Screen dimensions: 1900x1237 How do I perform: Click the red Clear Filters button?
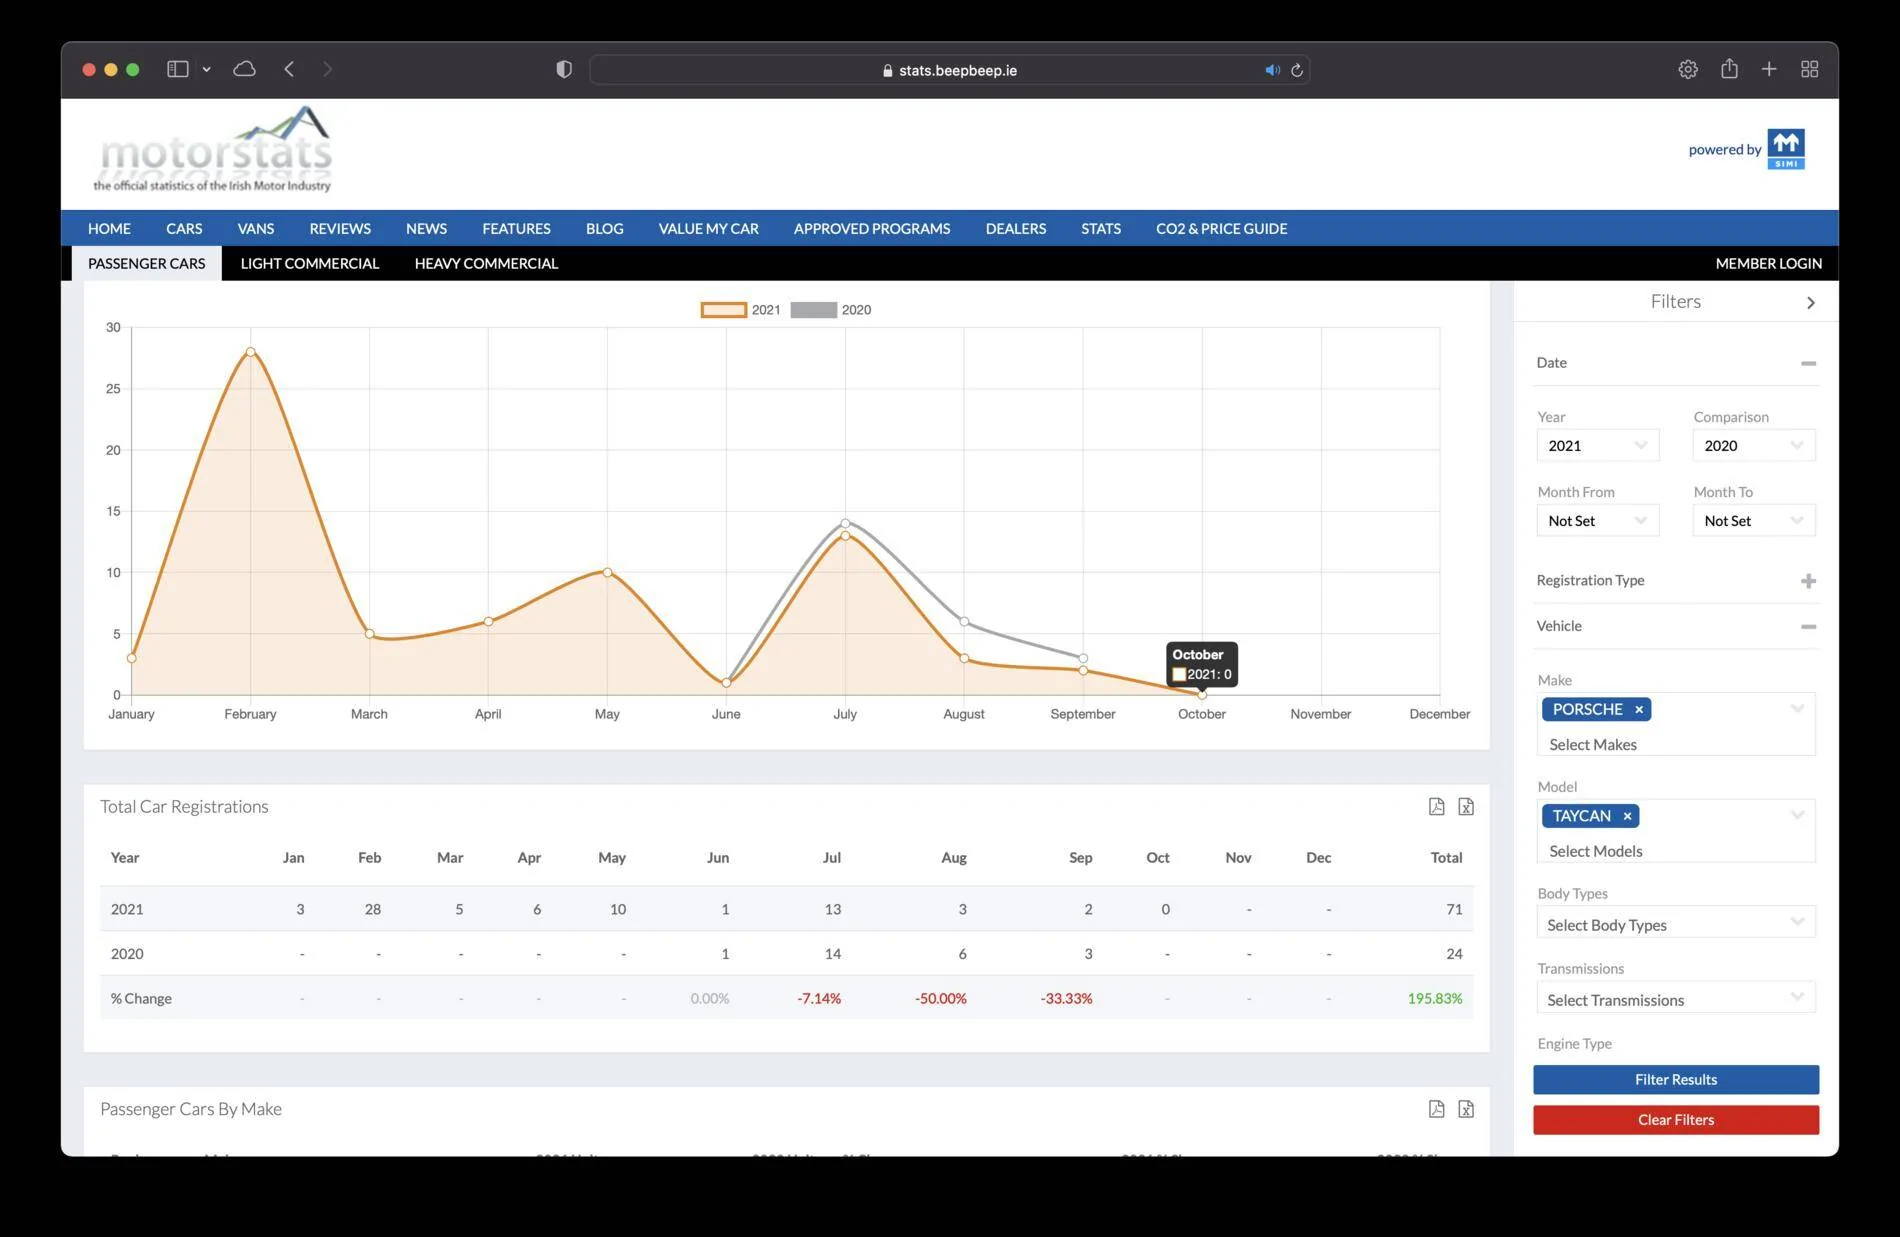(x=1675, y=1120)
